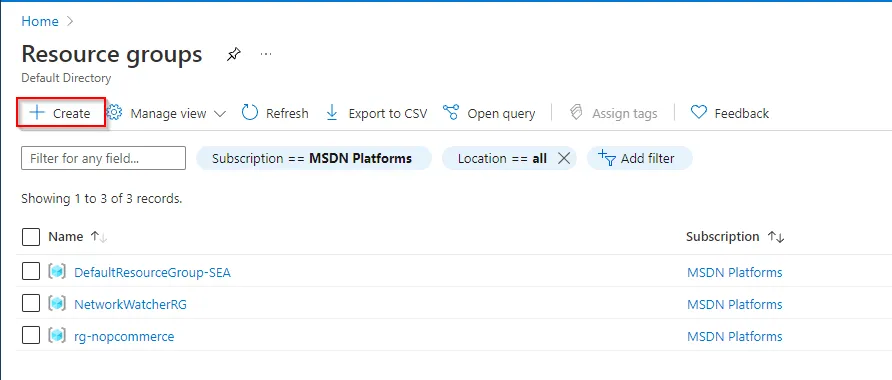
Task: Click DefaultResourceGroup-SEA cube icon
Action: (x=57, y=272)
